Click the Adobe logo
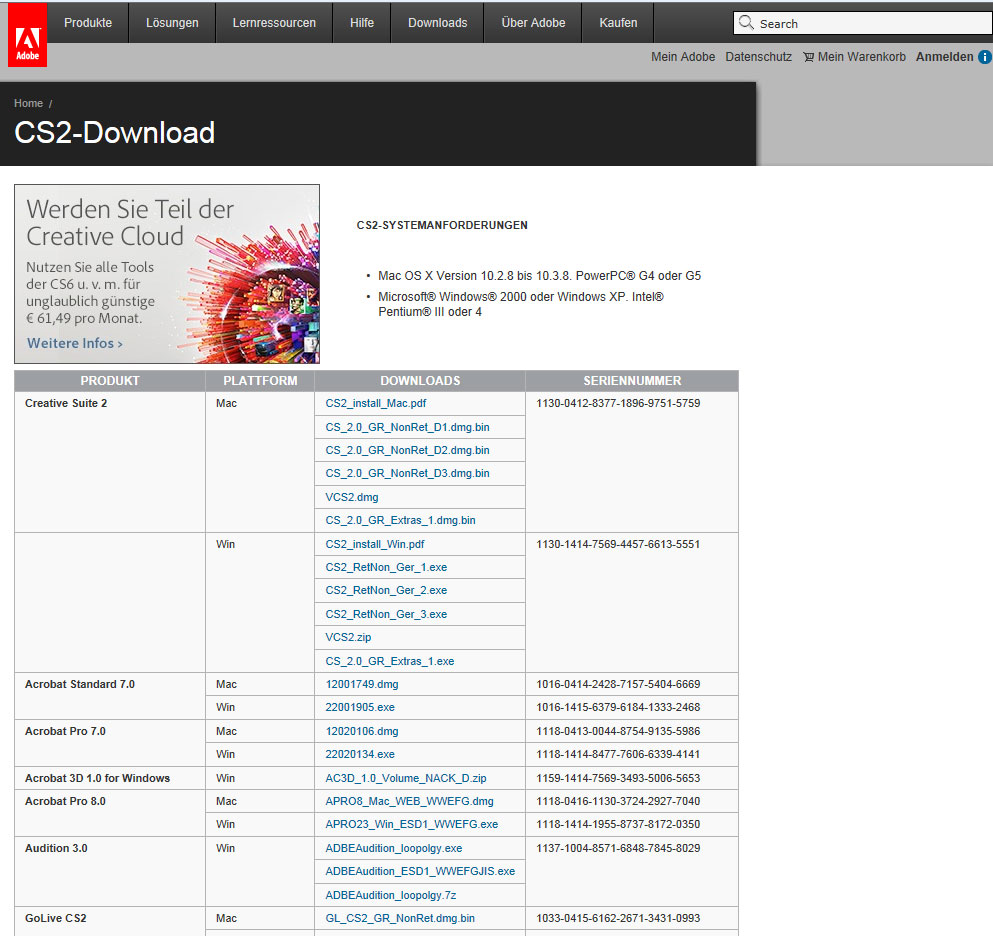Viewport: 993px width, 936px height. pos(27,35)
